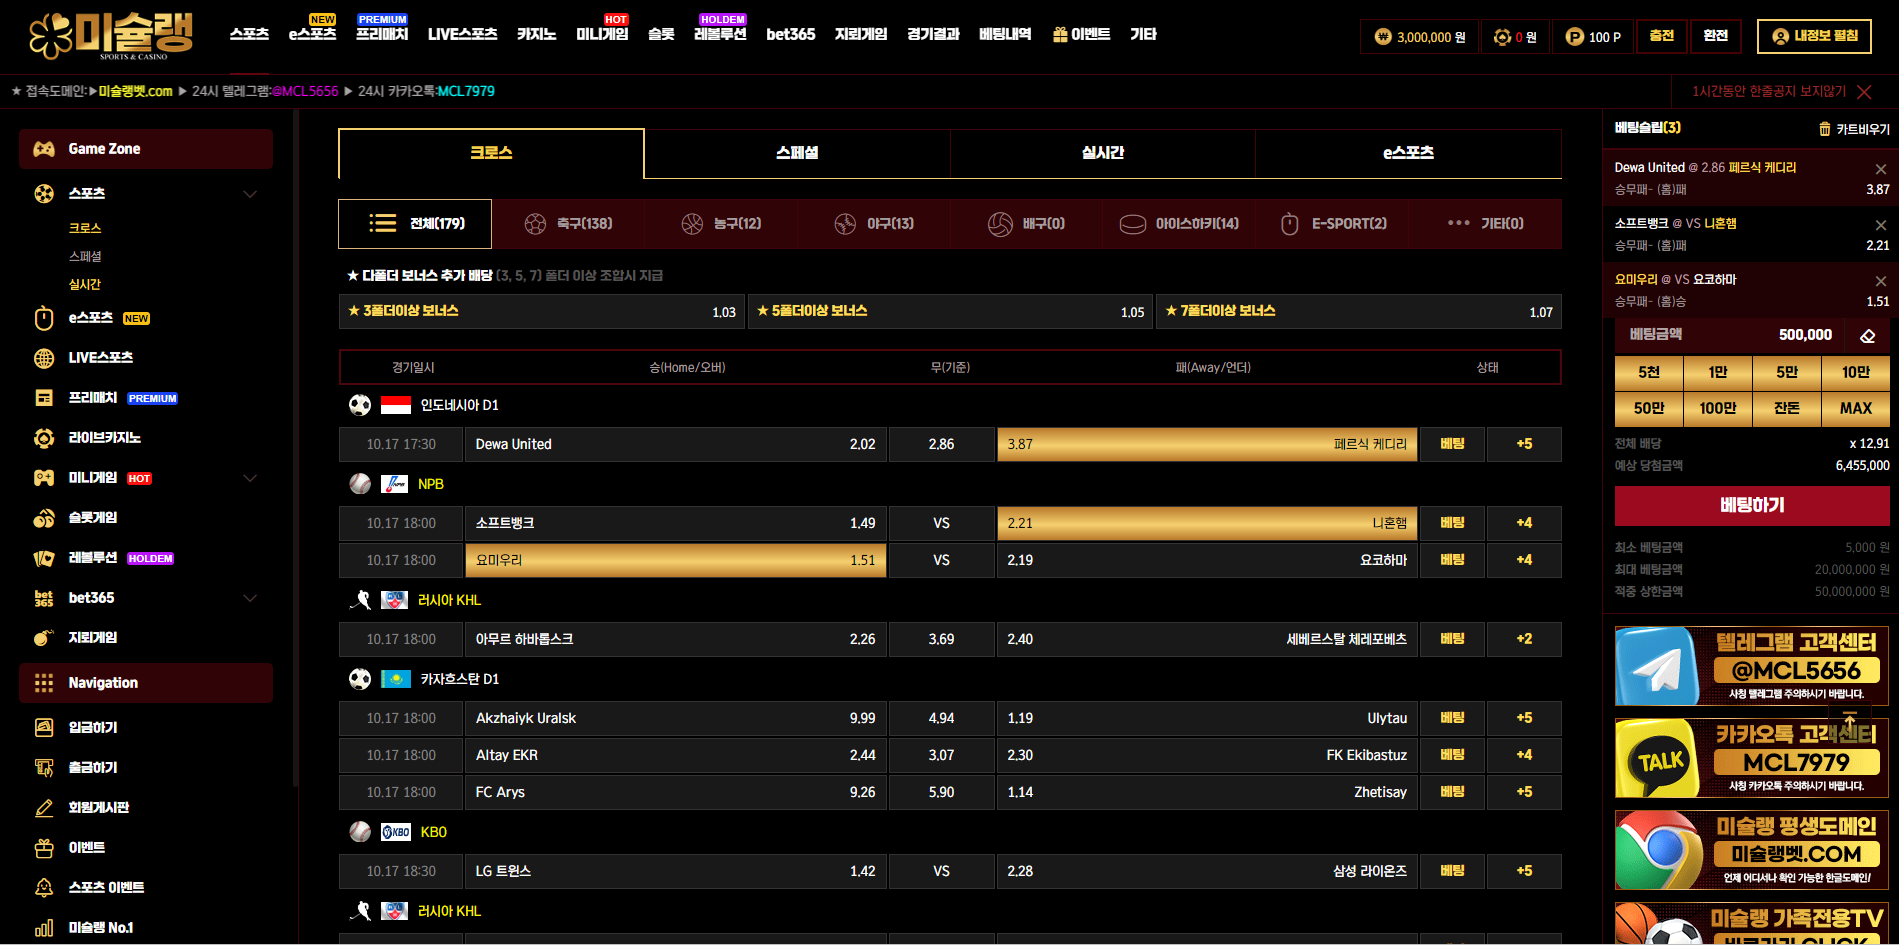Open e스포츠 via the sidebar mouse icon
This screenshot has height=945, width=1899.
pos(44,318)
